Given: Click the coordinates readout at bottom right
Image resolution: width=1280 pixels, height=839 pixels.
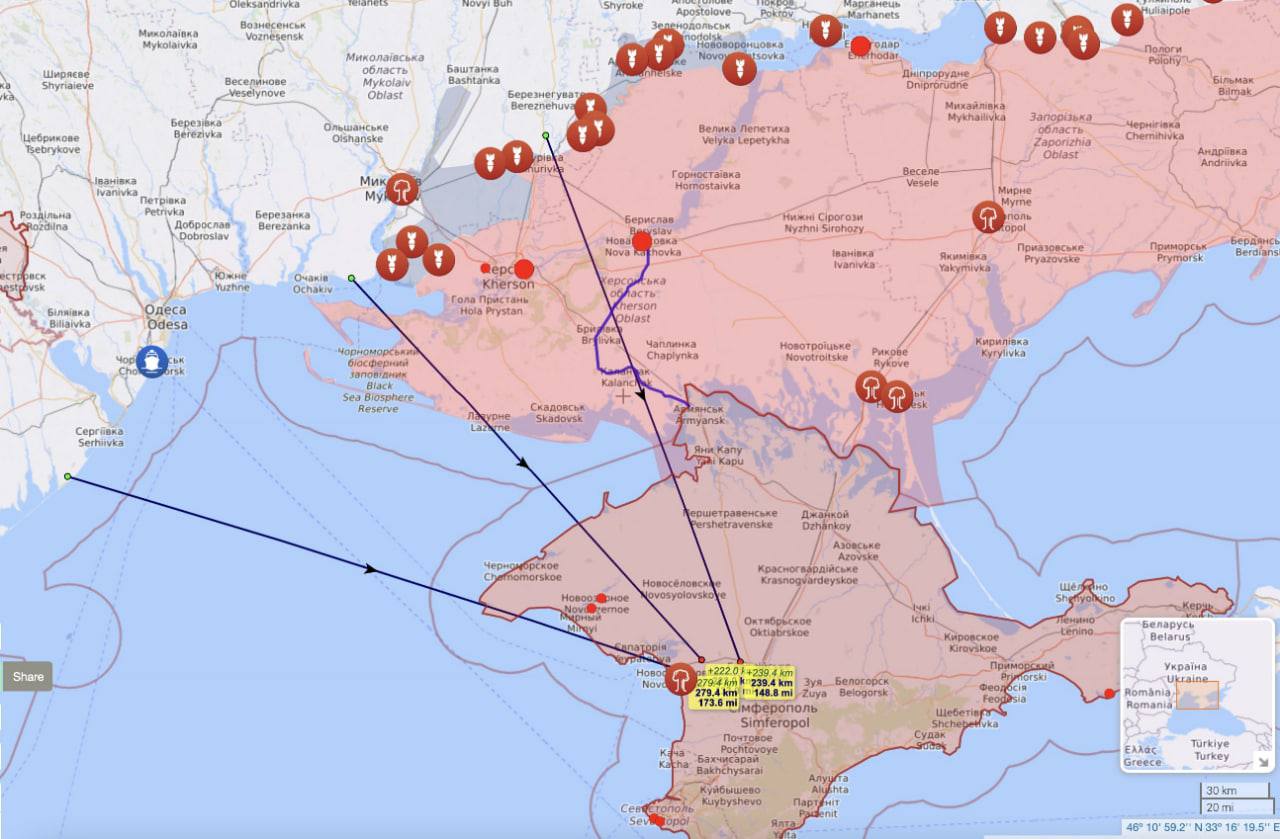Looking at the screenshot, I should (x=1200, y=827).
